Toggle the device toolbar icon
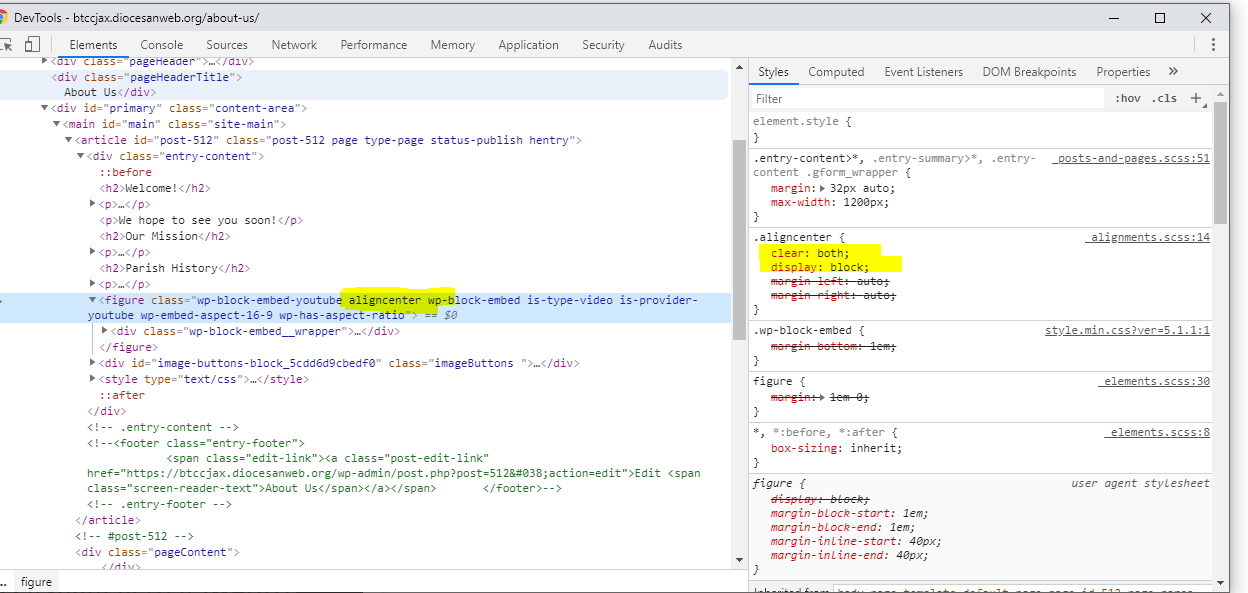Image resolution: width=1248 pixels, height=593 pixels. [33, 45]
